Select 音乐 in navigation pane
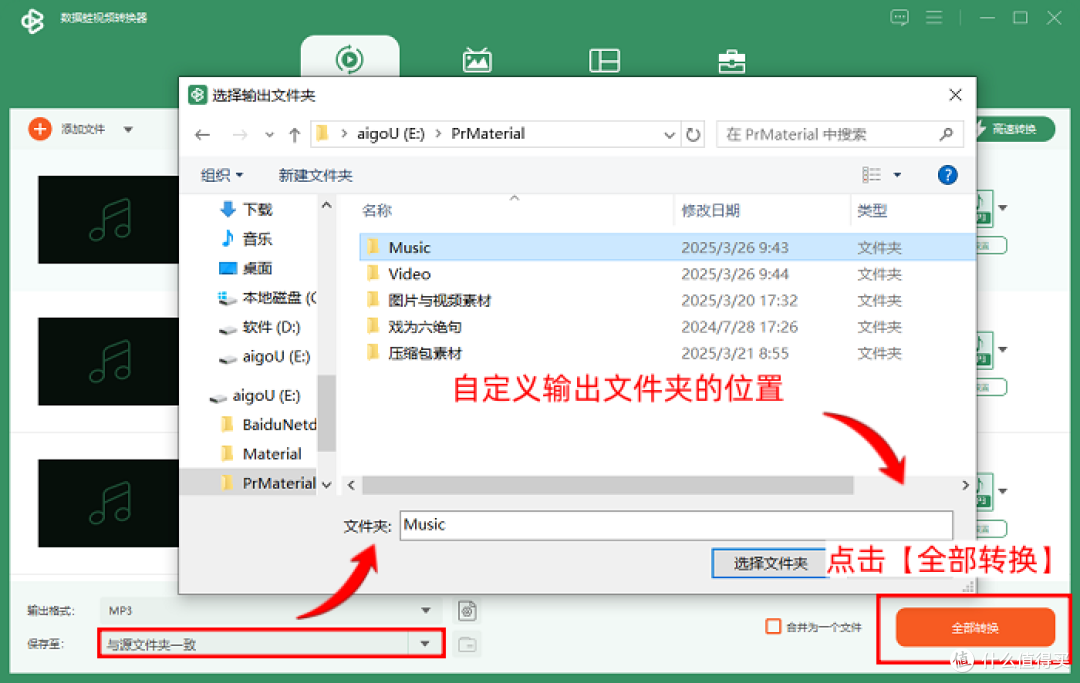 [257, 239]
